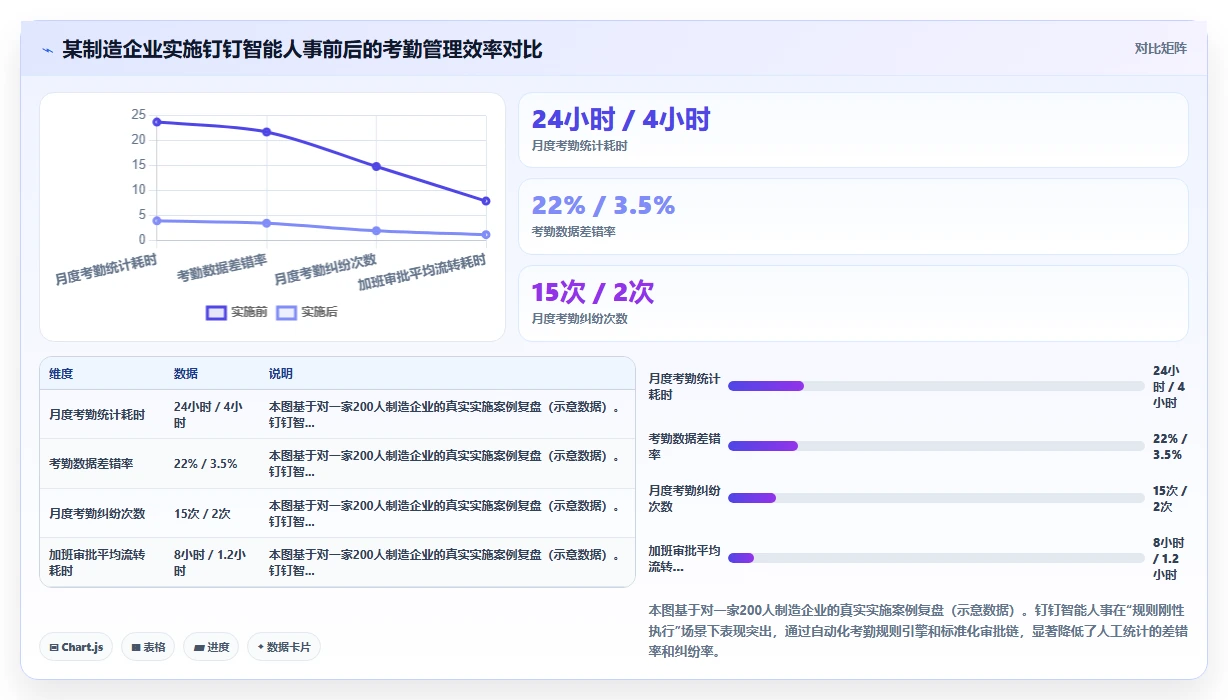The width and height of the screenshot is (1228, 700).
Task: Click the 维度 column header
Action: (x=61, y=374)
